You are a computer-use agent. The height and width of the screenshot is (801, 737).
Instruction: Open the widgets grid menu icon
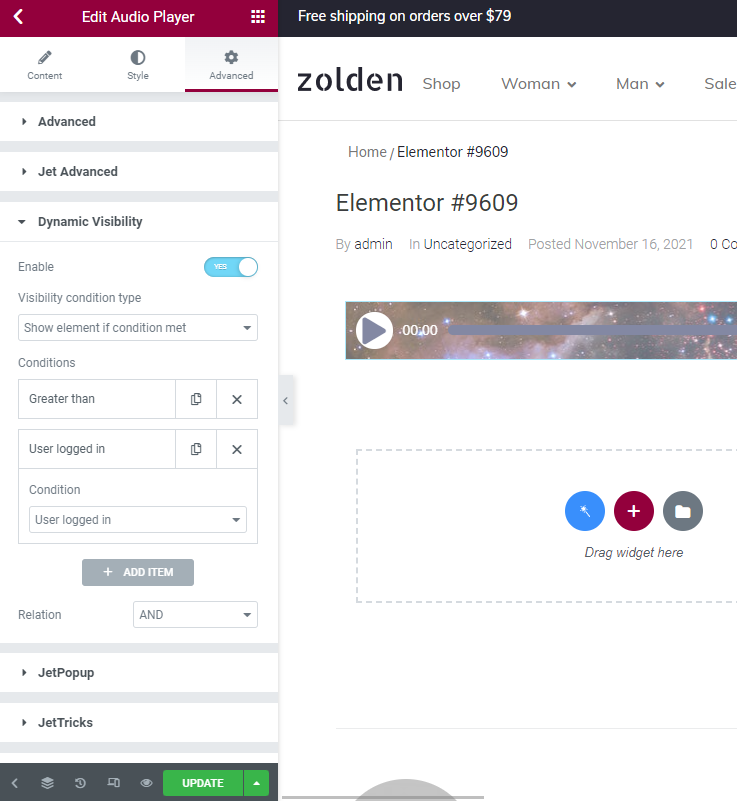point(258,17)
